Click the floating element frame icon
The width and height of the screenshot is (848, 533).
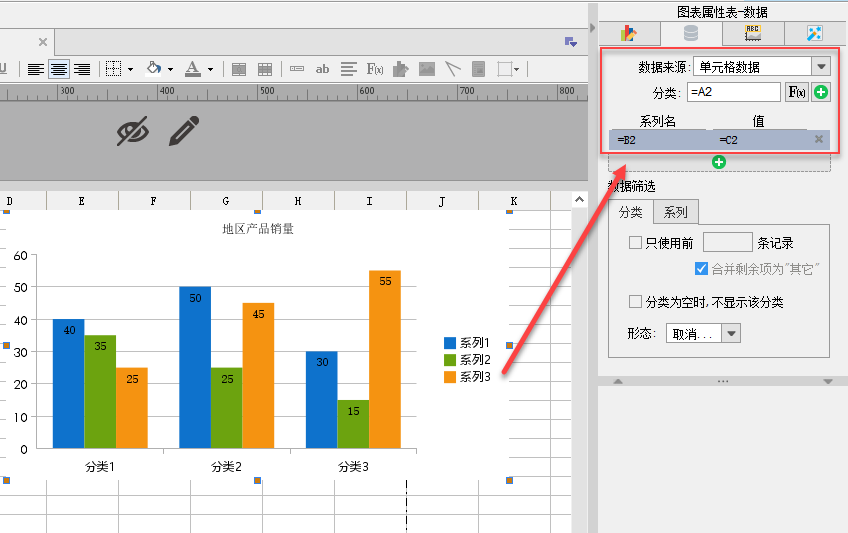click(x=505, y=69)
